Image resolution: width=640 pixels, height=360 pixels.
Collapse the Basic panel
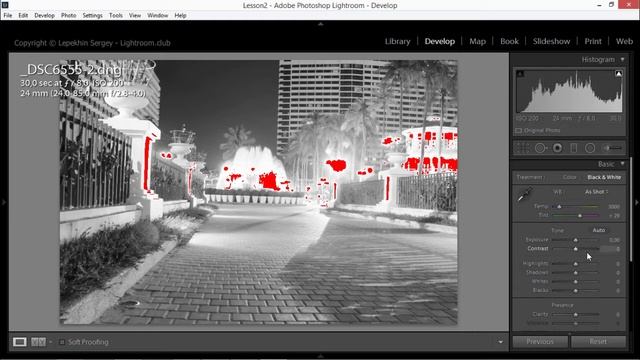click(622, 164)
